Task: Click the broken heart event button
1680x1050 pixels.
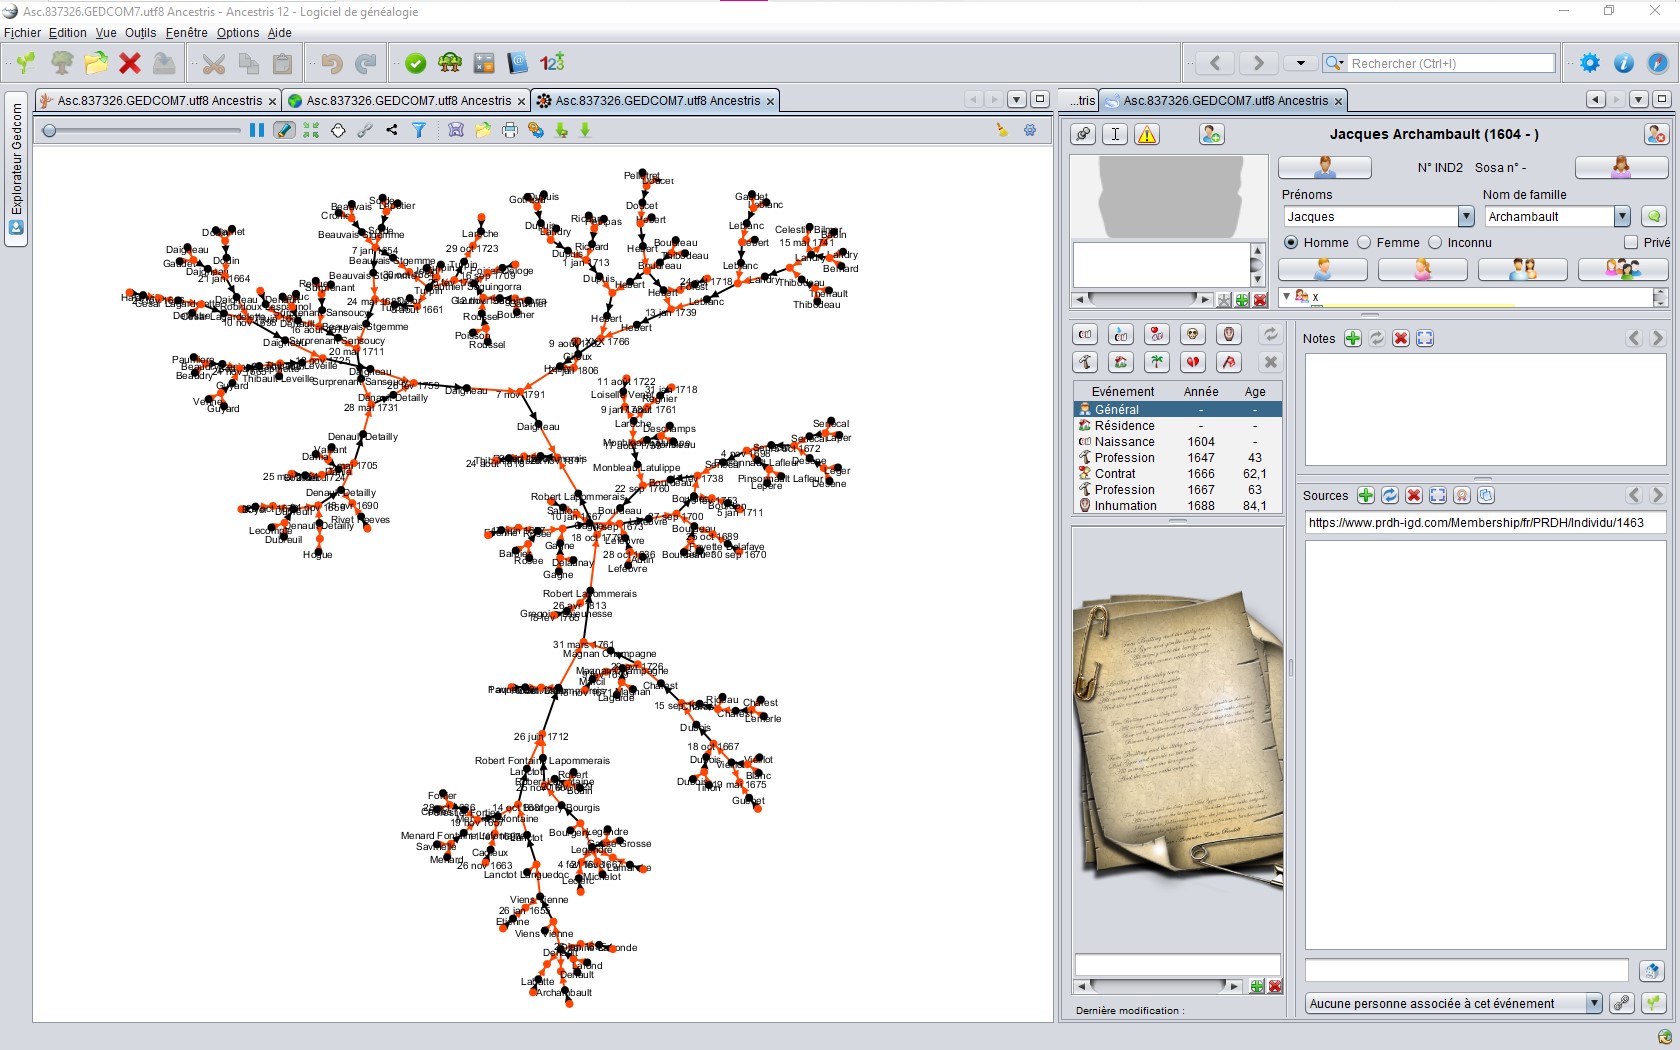Action: [x=1192, y=362]
